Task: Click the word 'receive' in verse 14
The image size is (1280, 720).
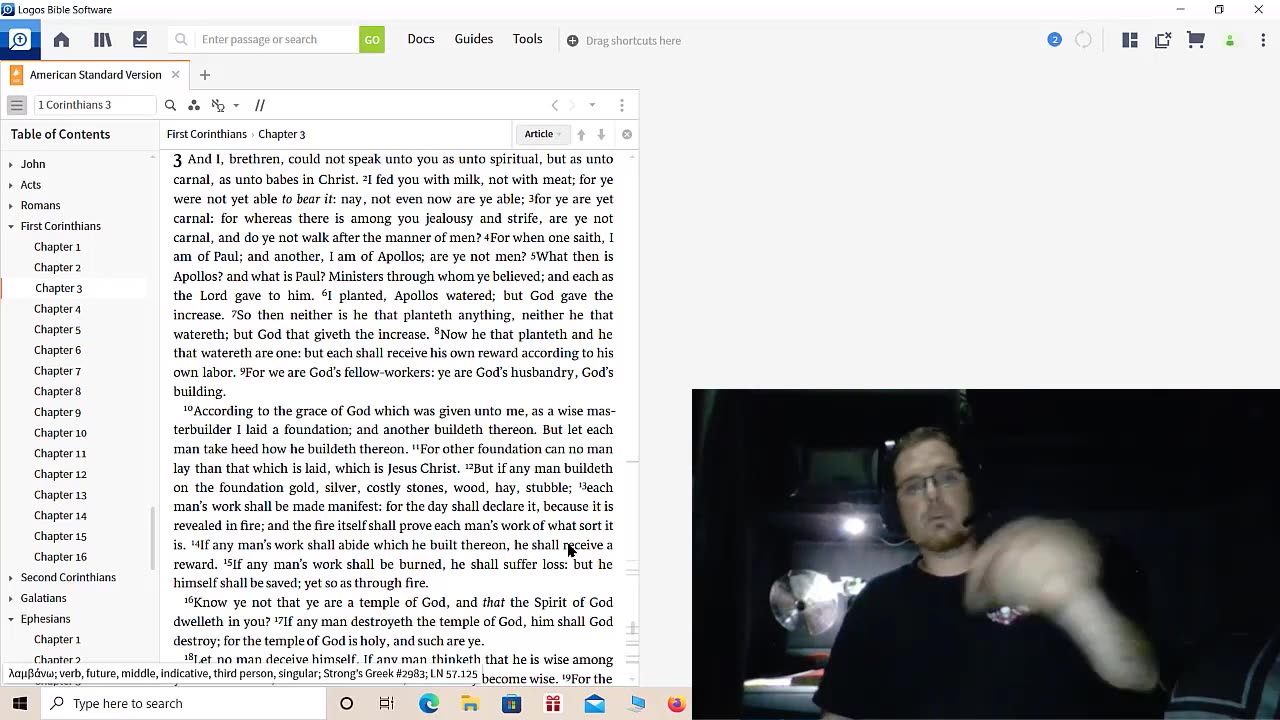Action: 582,545
